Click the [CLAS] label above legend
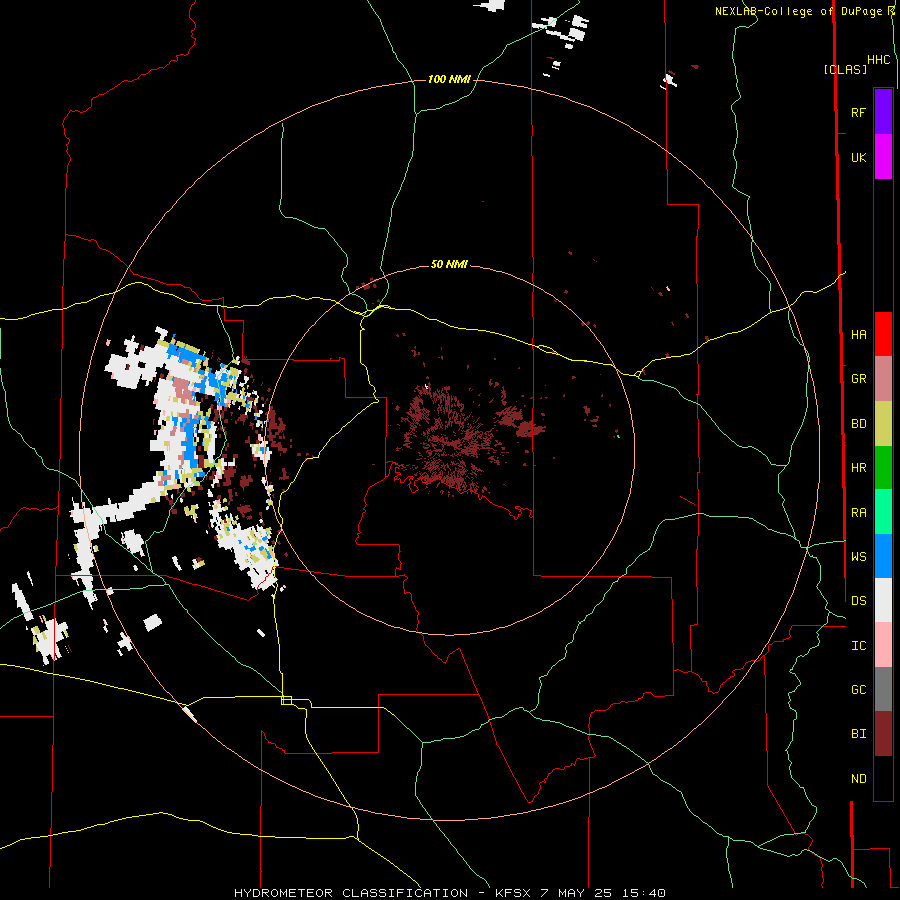Viewport: 900px width, 900px height. click(845, 70)
